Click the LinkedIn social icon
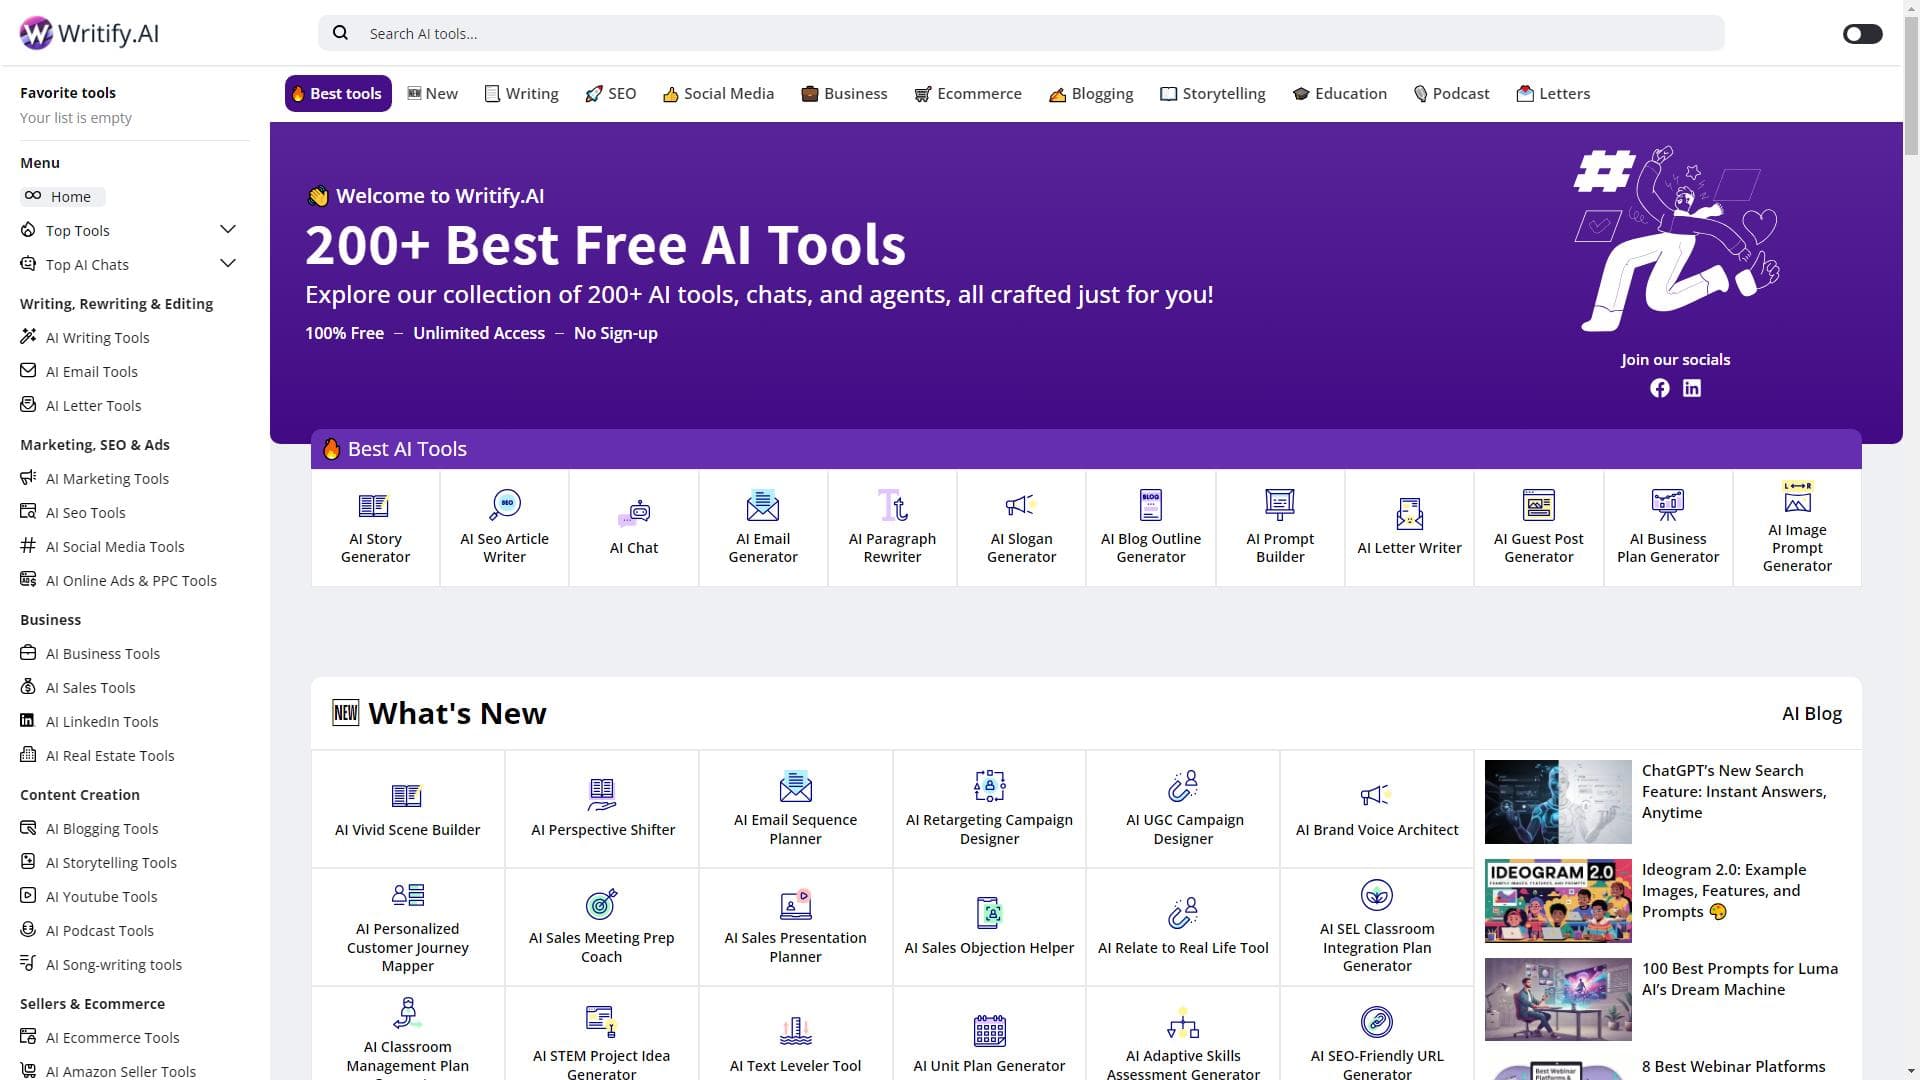This screenshot has height=1080, width=1920. 1691,389
